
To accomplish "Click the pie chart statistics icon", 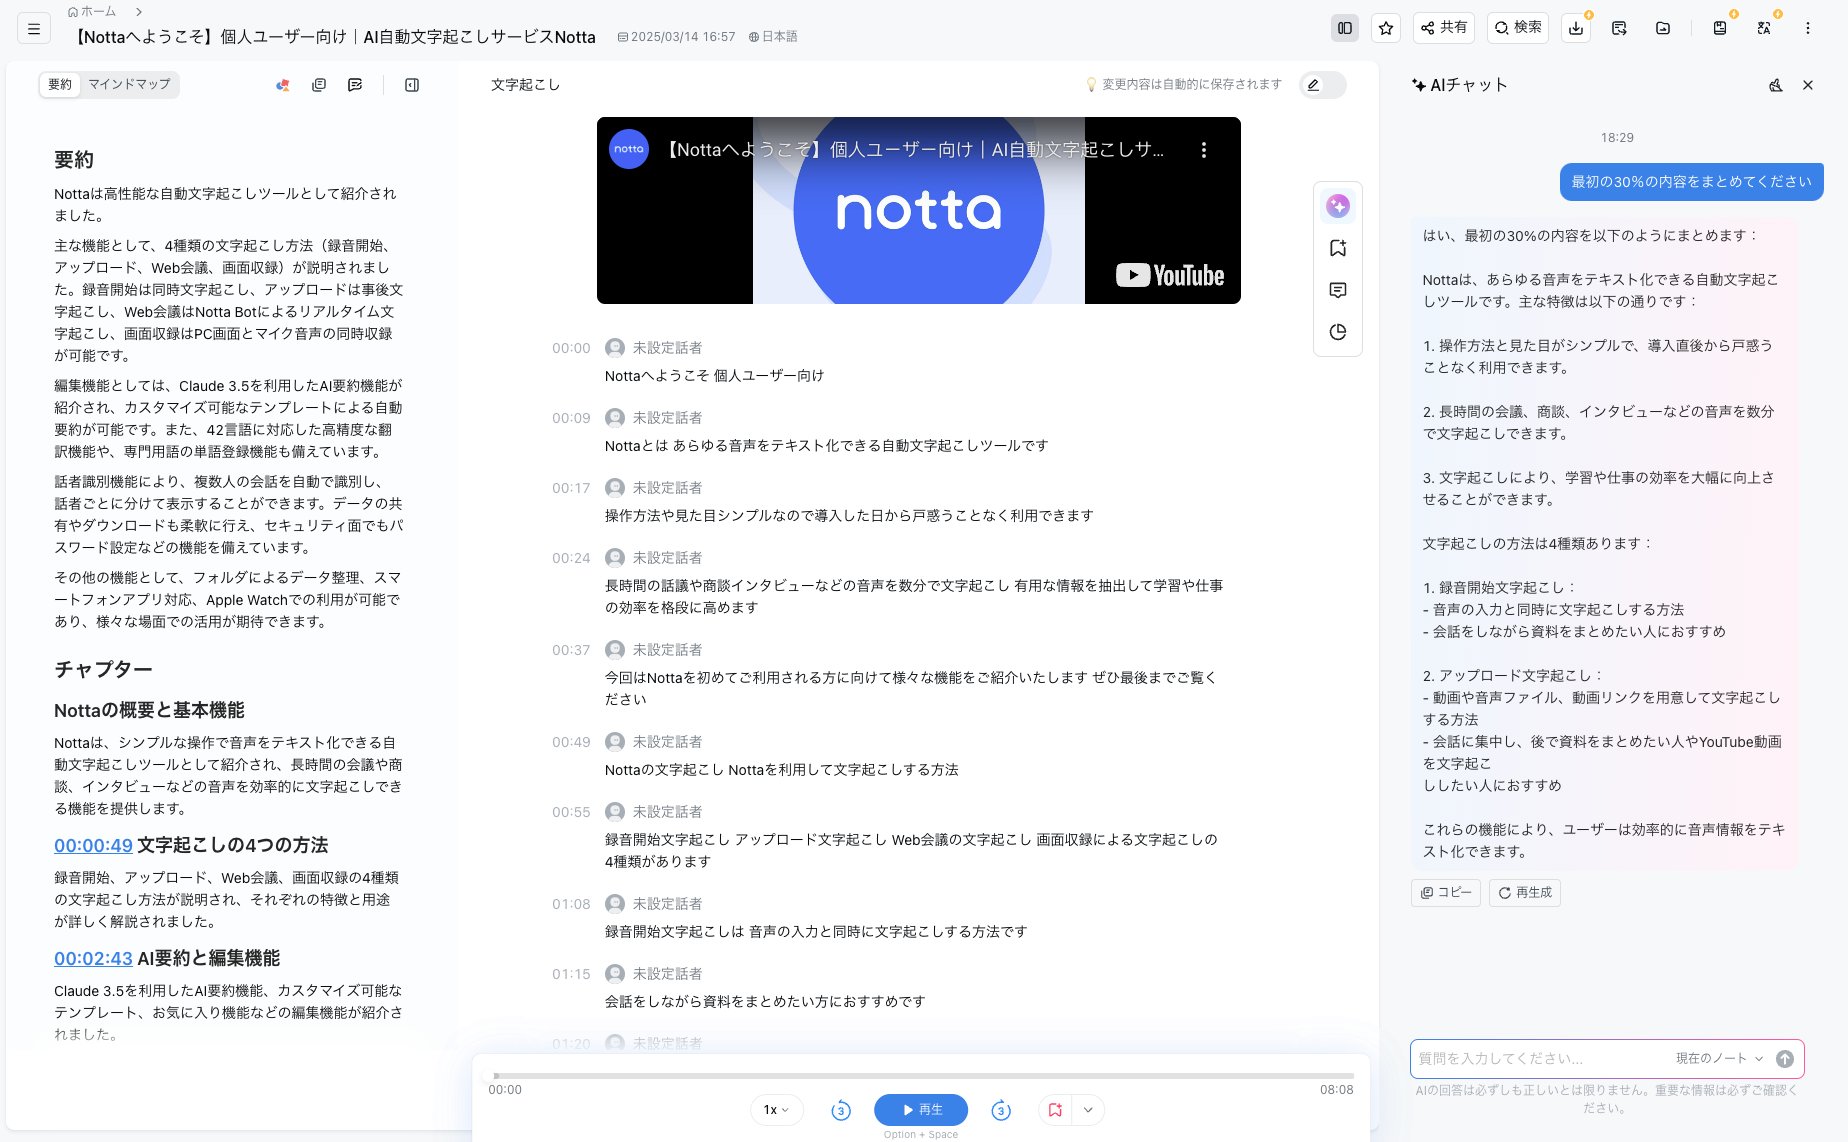I will 1338,332.
